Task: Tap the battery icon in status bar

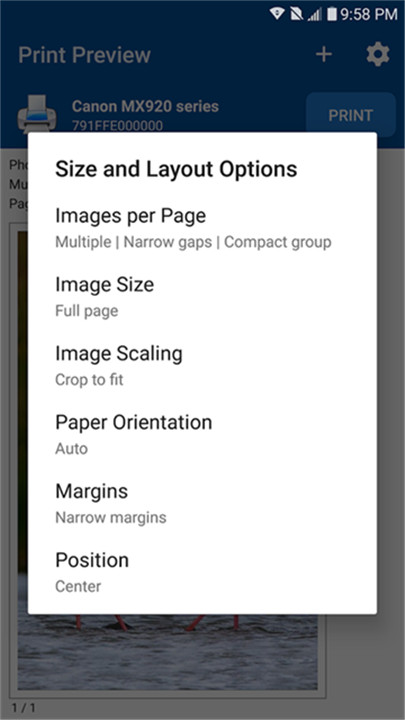Action: pyautogui.click(x=332, y=14)
